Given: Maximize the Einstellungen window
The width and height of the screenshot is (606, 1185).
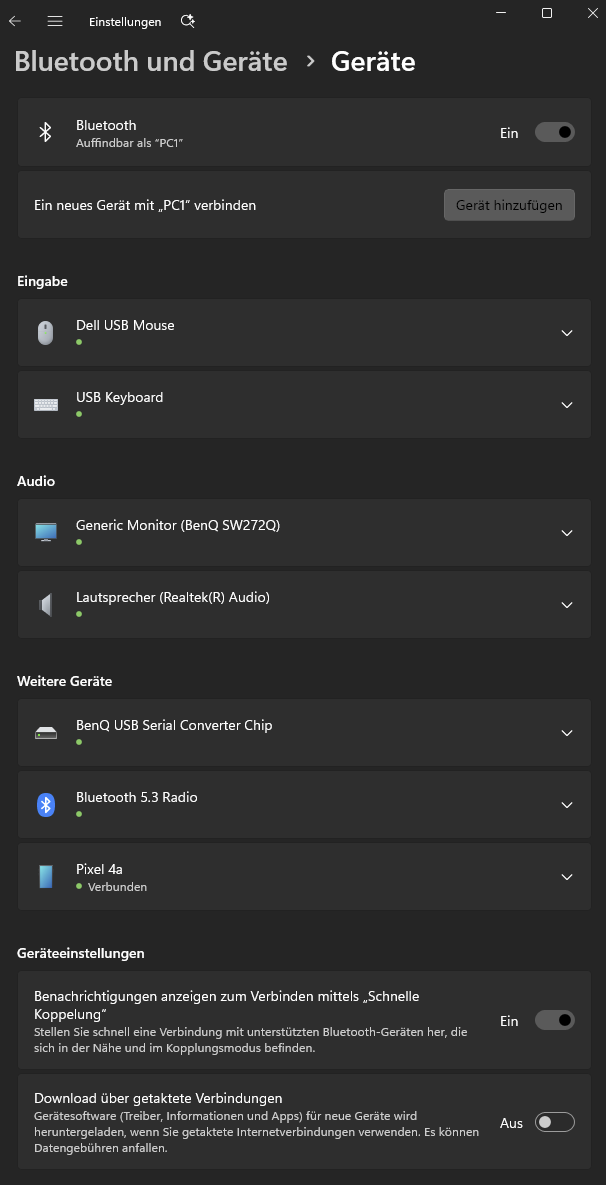Looking at the screenshot, I should 547,13.
